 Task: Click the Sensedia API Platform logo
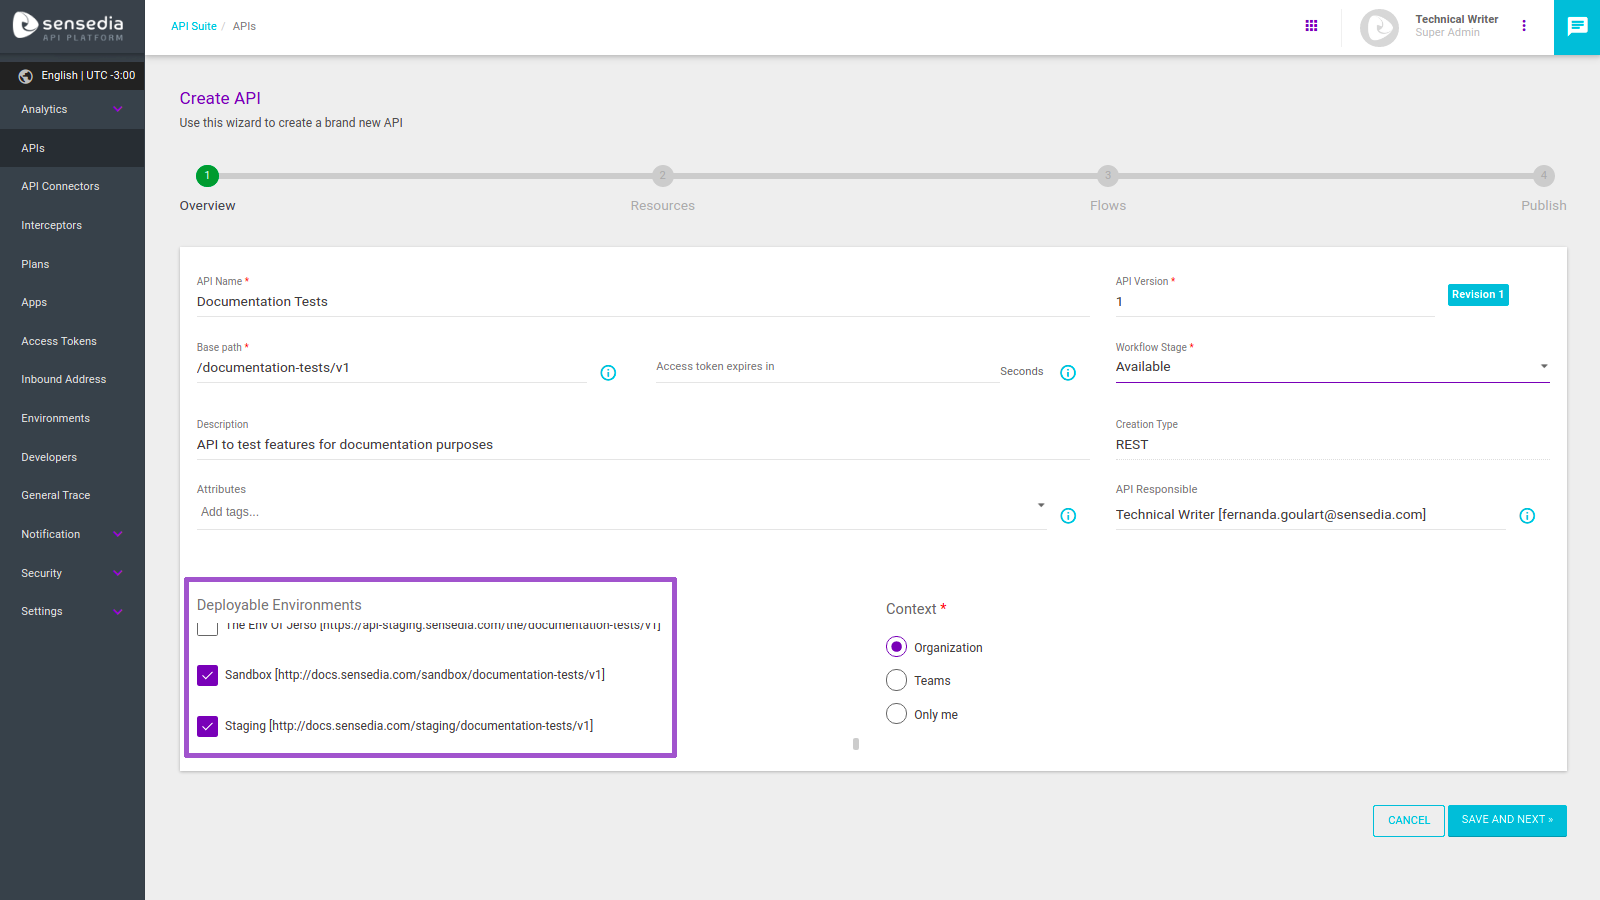click(x=70, y=27)
